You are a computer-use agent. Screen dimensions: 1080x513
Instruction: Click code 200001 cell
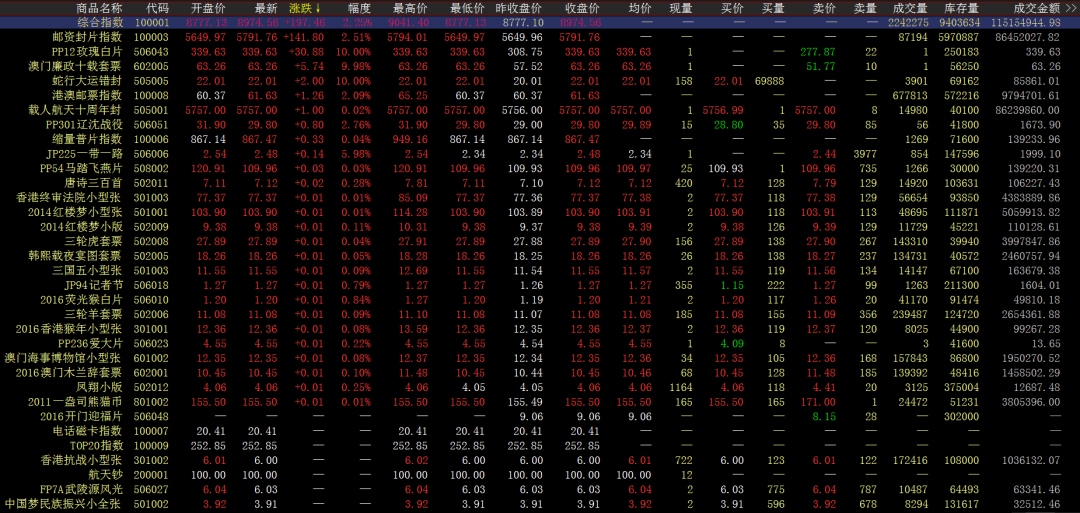152,474
